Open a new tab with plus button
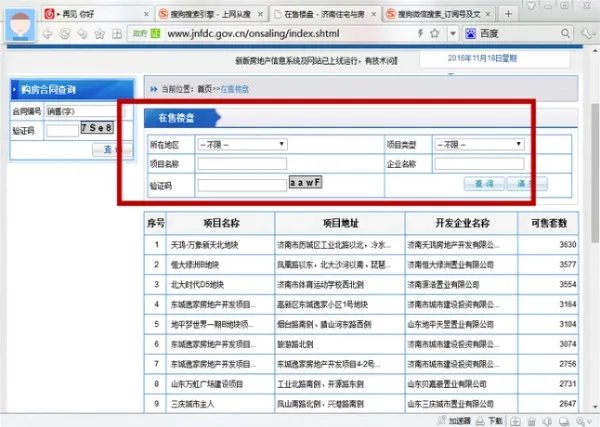The height and width of the screenshot is (427, 600). click(508, 14)
